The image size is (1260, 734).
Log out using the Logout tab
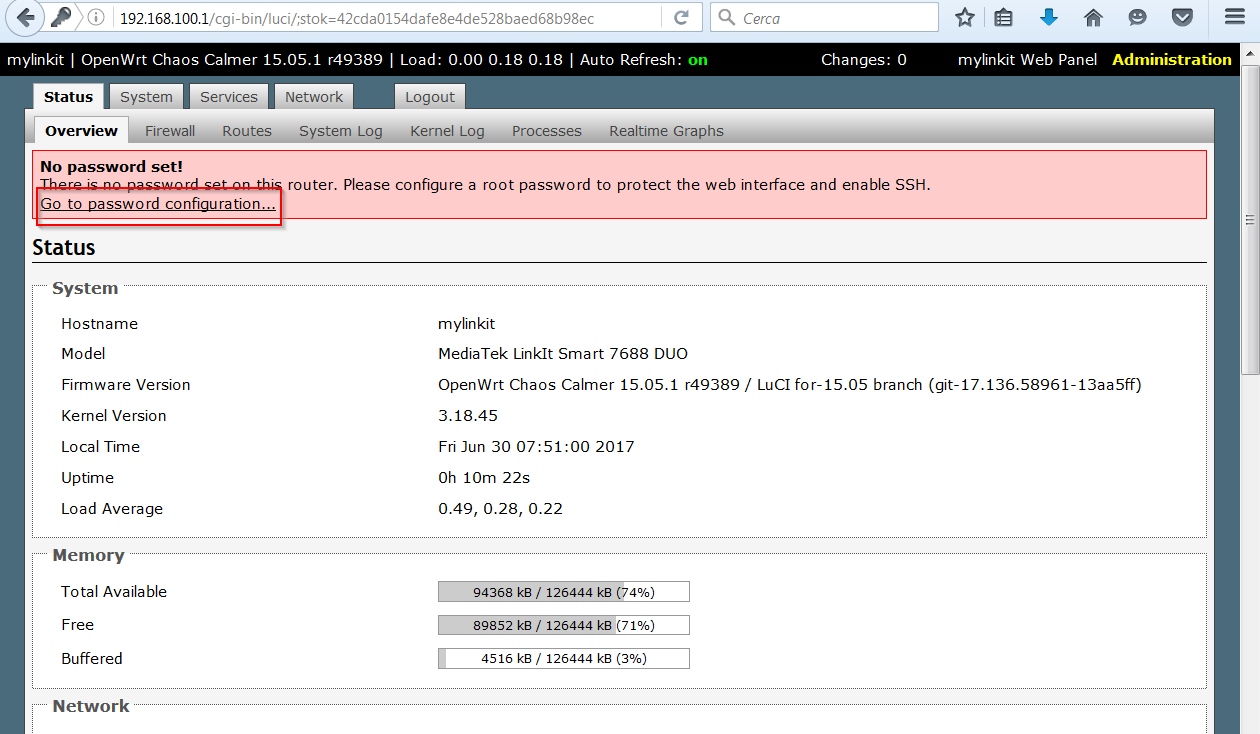coord(430,97)
